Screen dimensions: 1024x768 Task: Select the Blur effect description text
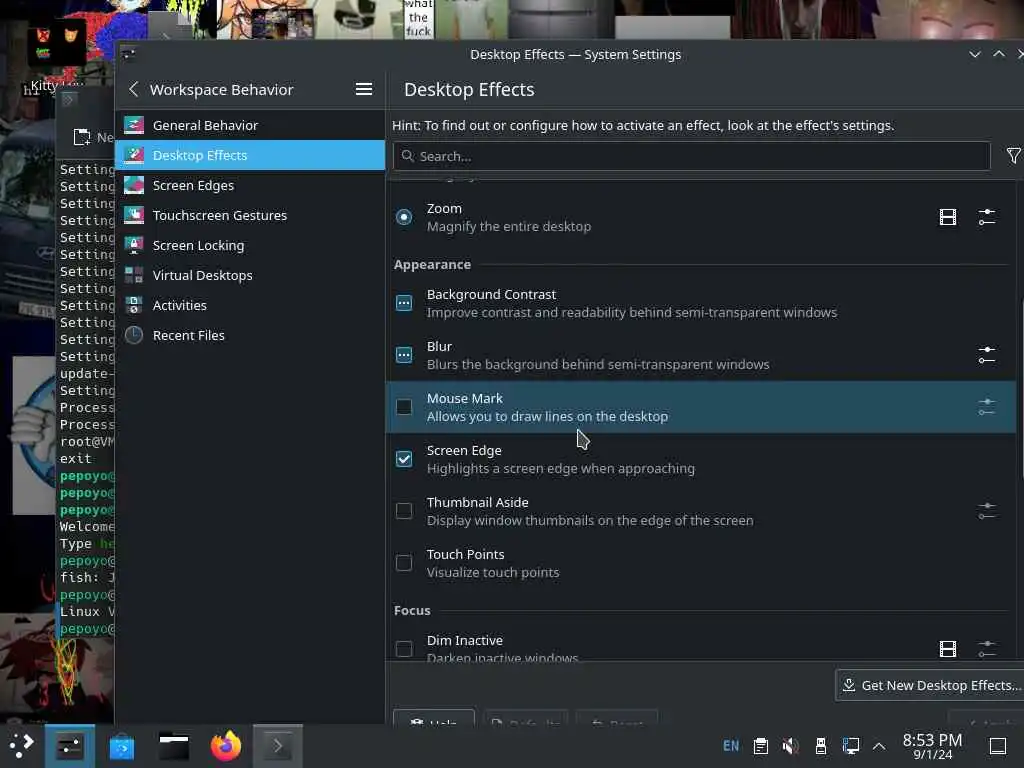(598, 364)
